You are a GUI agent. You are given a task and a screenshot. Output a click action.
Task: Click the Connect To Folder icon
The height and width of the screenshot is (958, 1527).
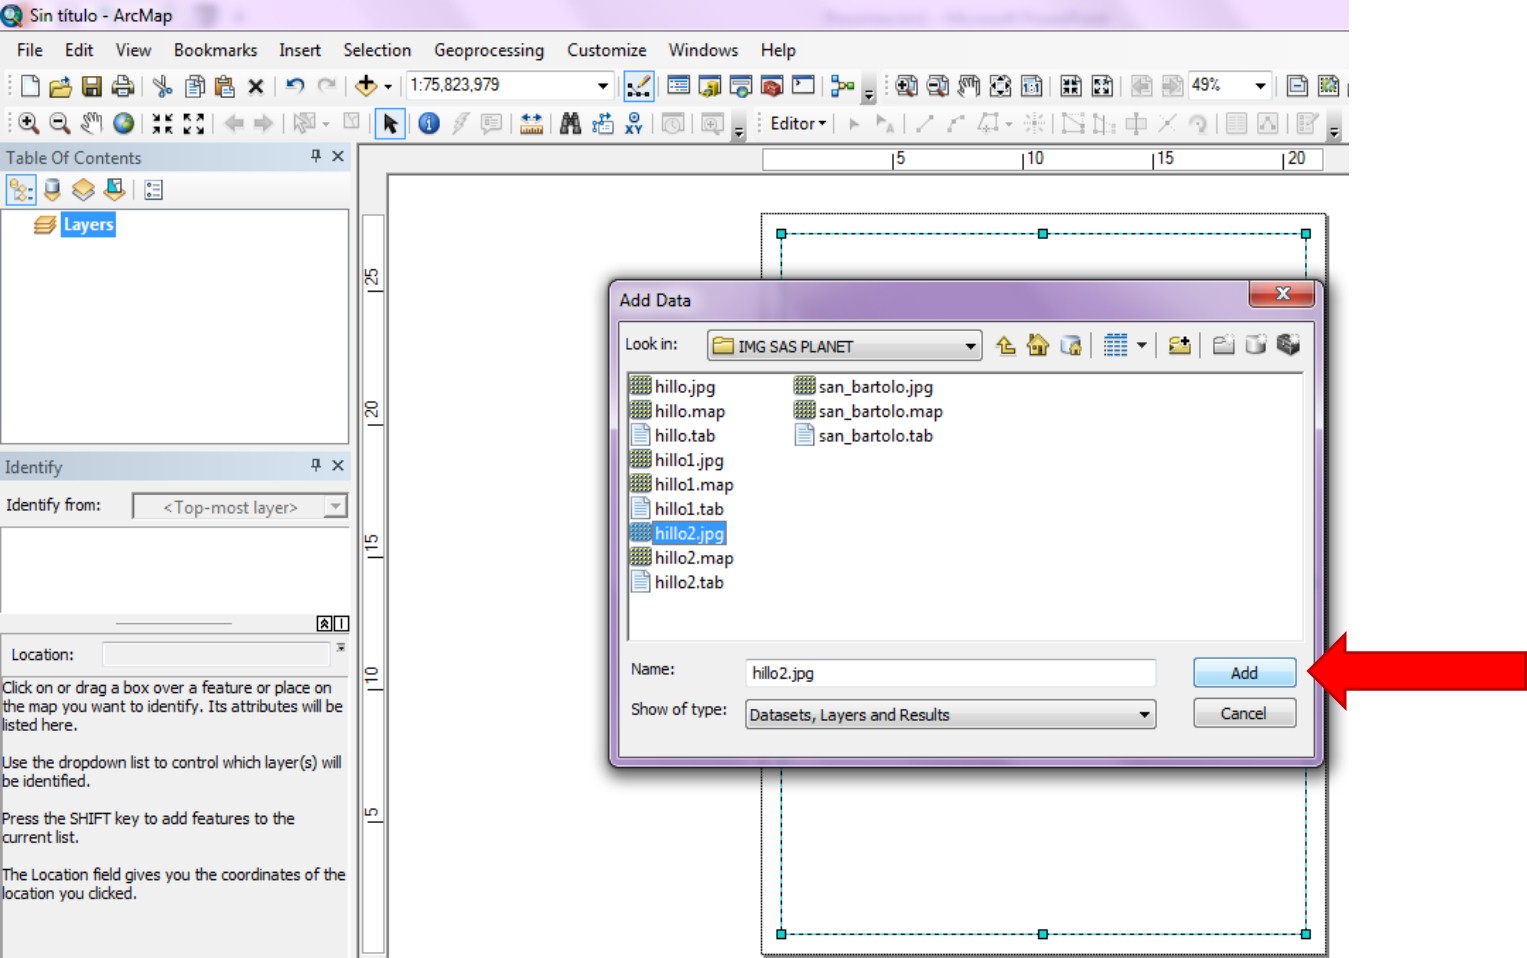pyautogui.click(x=1179, y=345)
